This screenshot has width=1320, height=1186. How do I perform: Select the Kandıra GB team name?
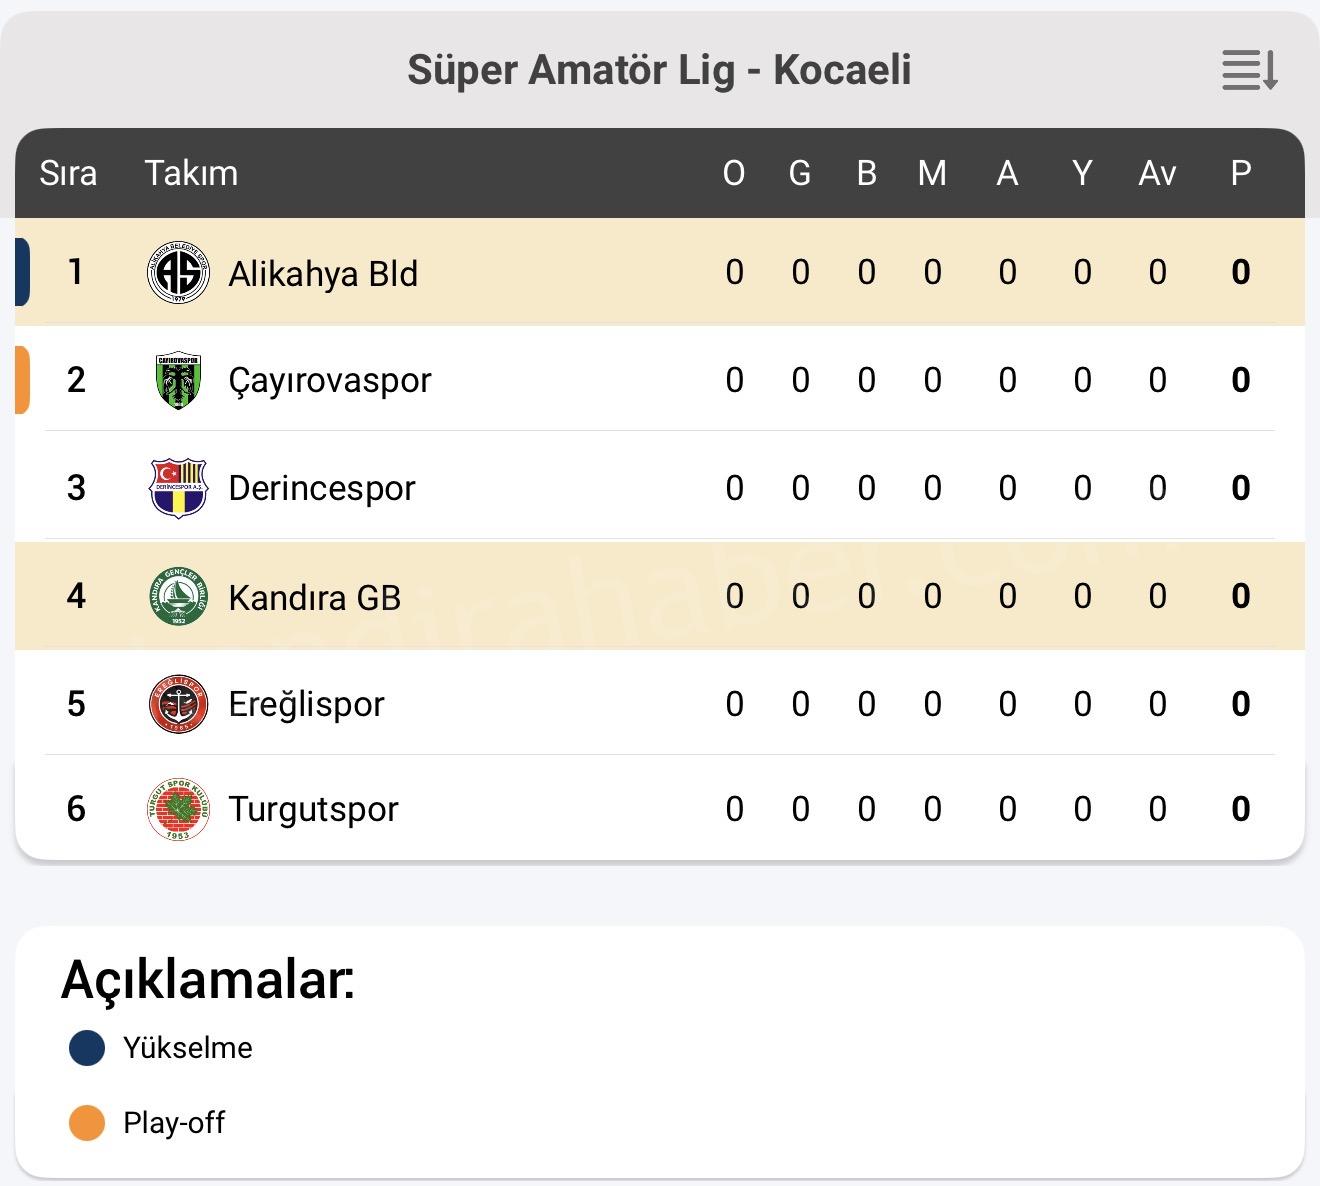314,598
